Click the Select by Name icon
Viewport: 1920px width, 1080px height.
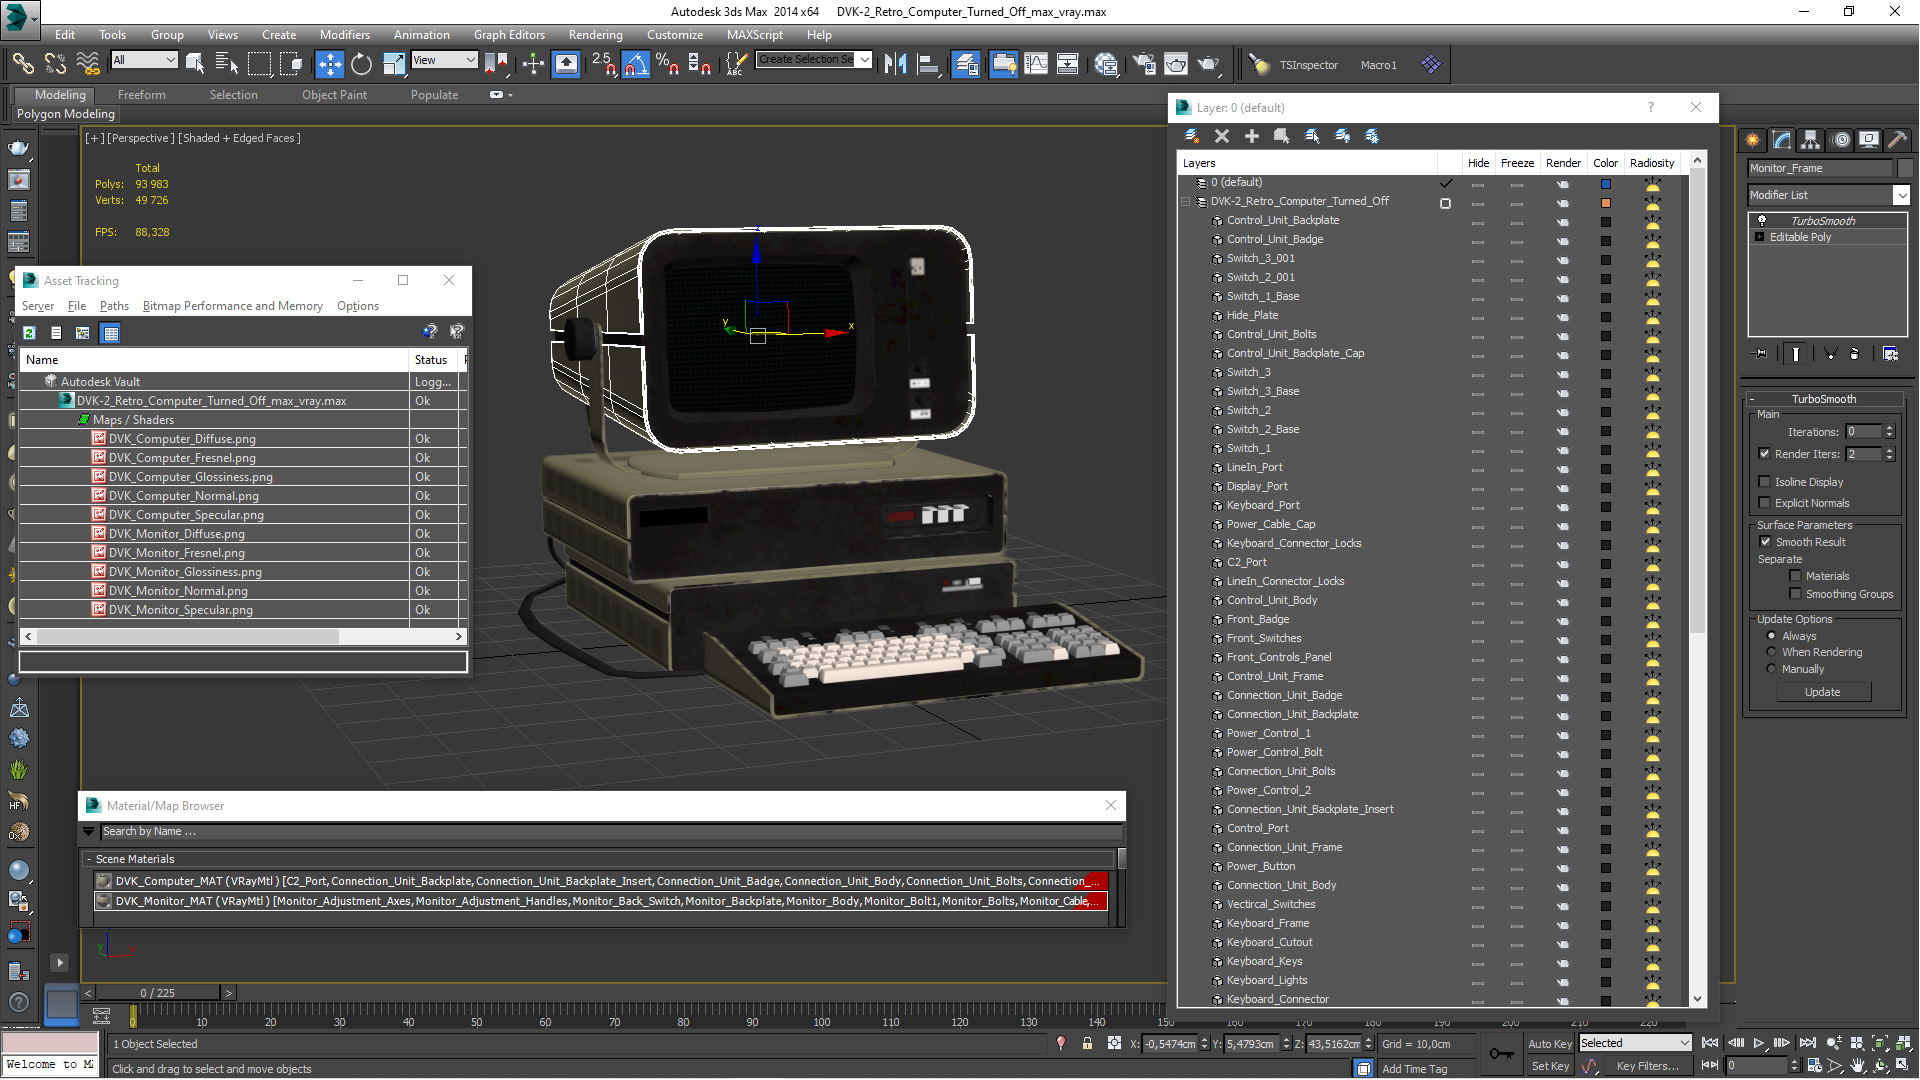click(x=227, y=64)
